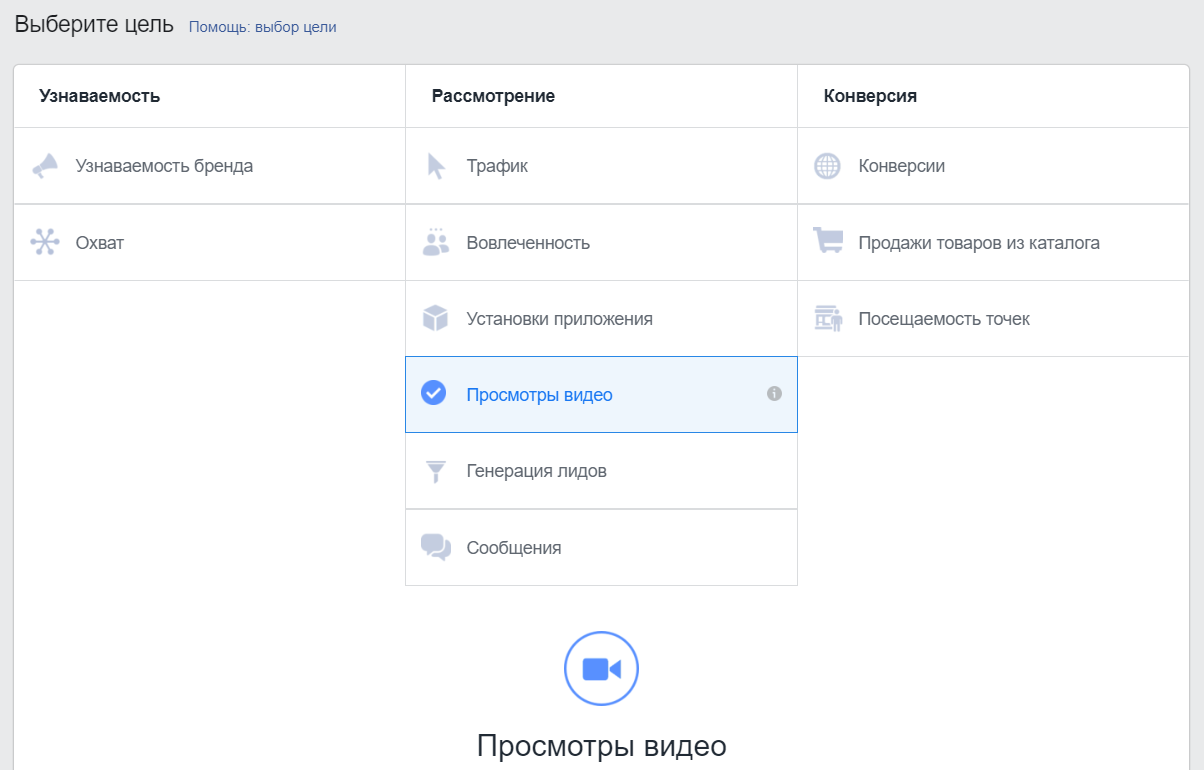Click the globe icon for Conversions
Image resolution: width=1204 pixels, height=770 pixels.
(x=827, y=166)
